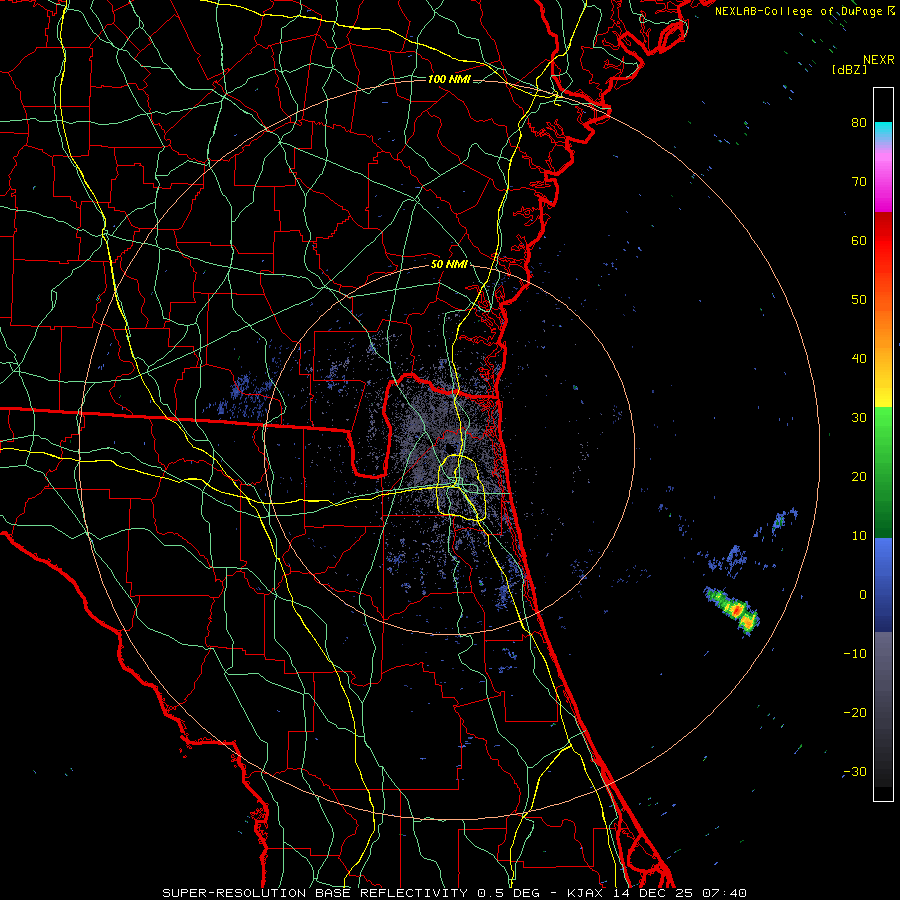Screen dimensions: 900x900
Task: Select the 10 value on the dBZ scale
Action: (x=859, y=536)
